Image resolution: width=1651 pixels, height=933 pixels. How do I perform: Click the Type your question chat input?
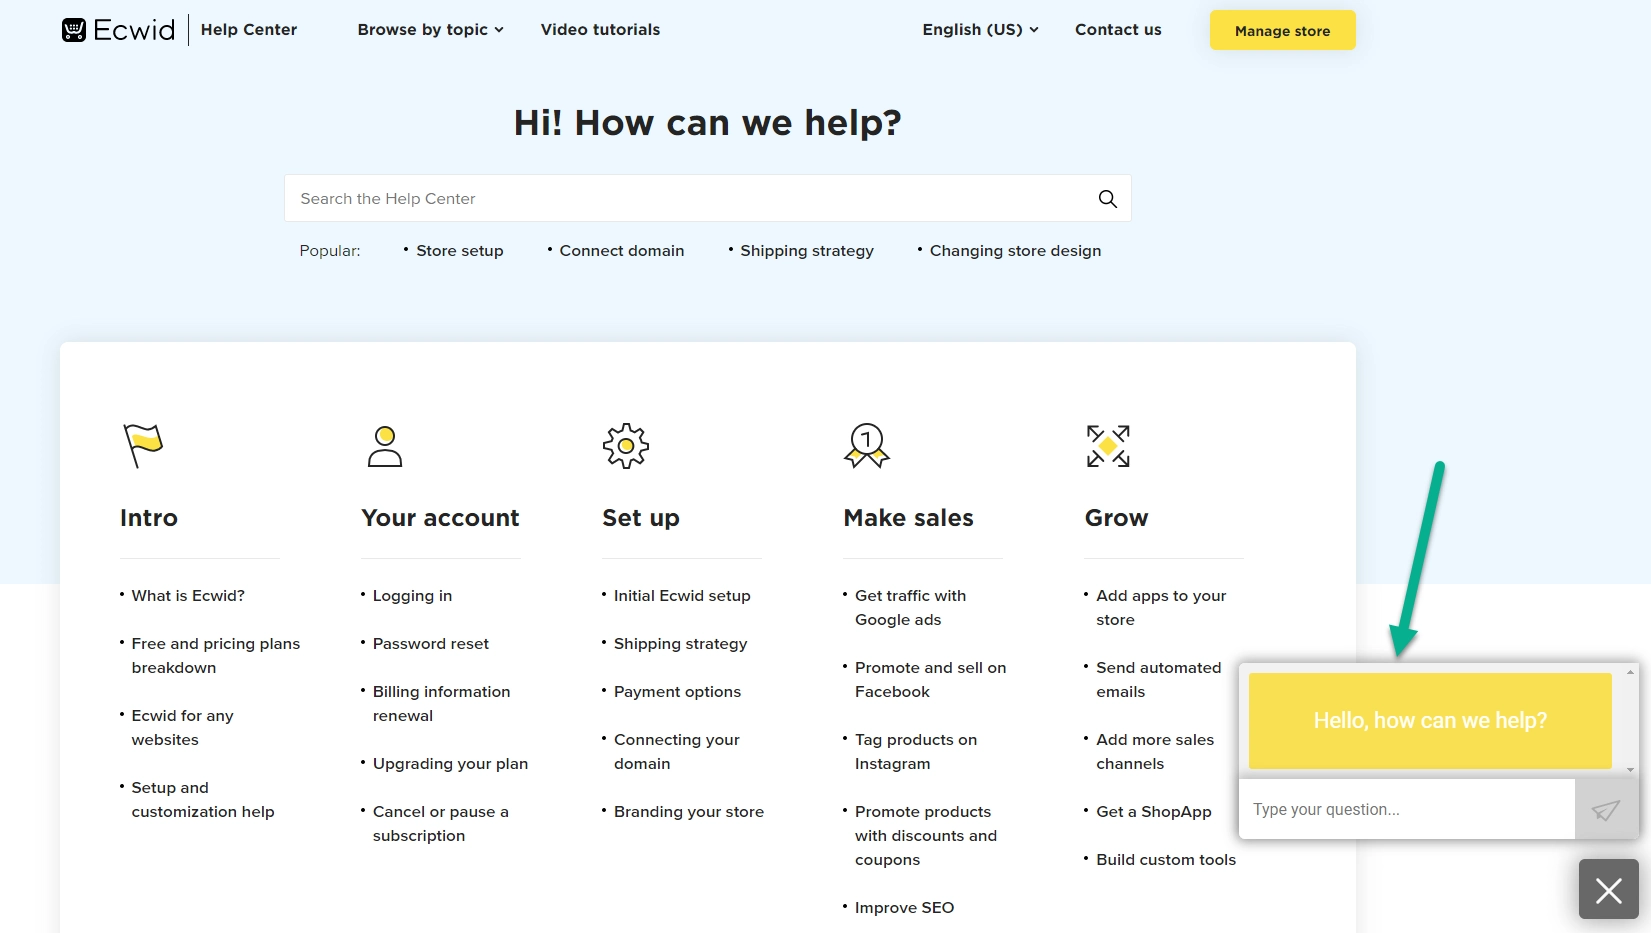pyautogui.click(x=1407, y=809)
